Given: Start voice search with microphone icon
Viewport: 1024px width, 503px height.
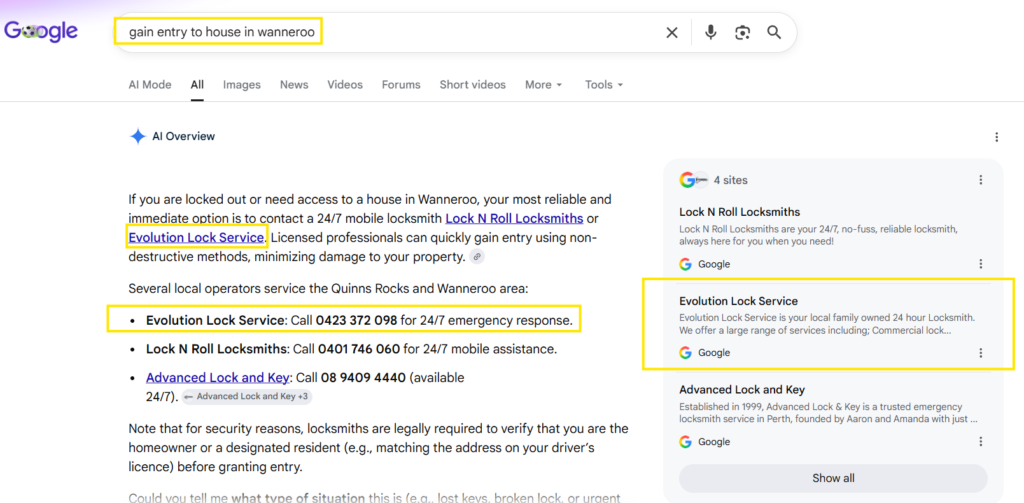Looking at the screenshot, I should [711, 33].
